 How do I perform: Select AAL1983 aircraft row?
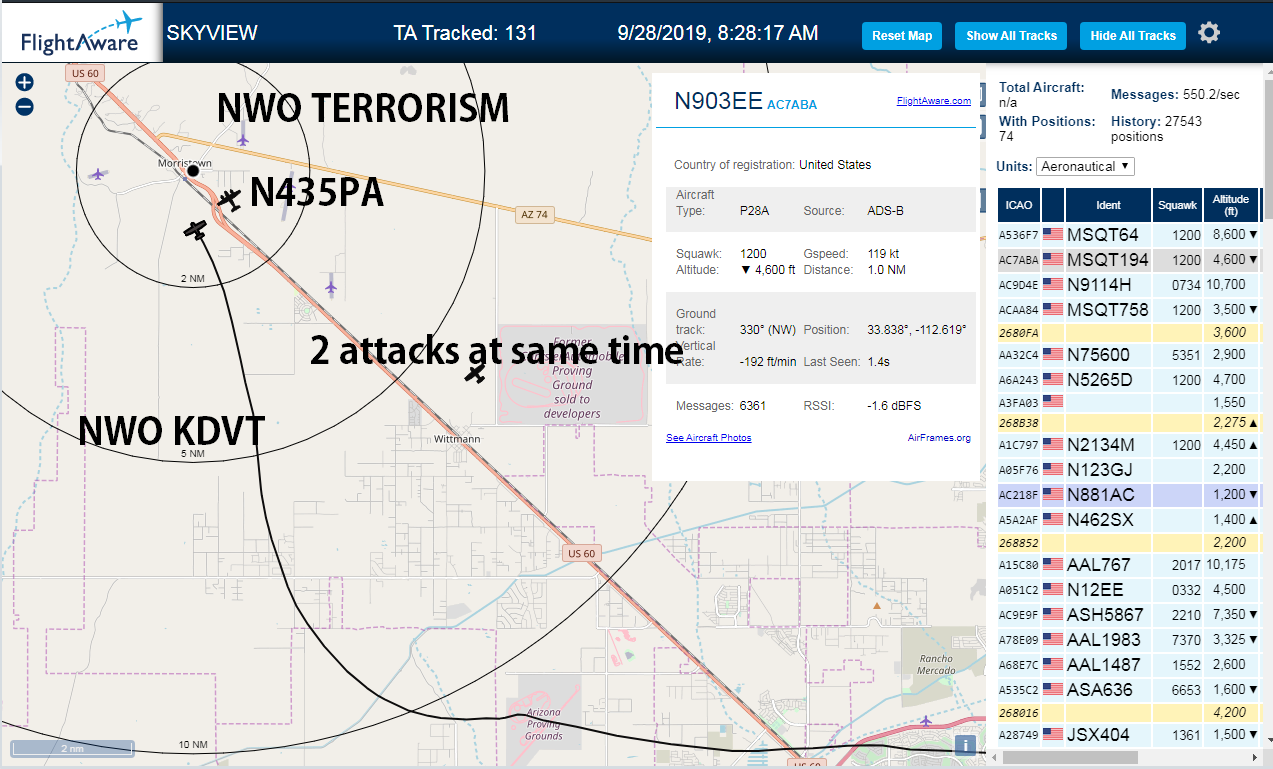coord(1129,640)
